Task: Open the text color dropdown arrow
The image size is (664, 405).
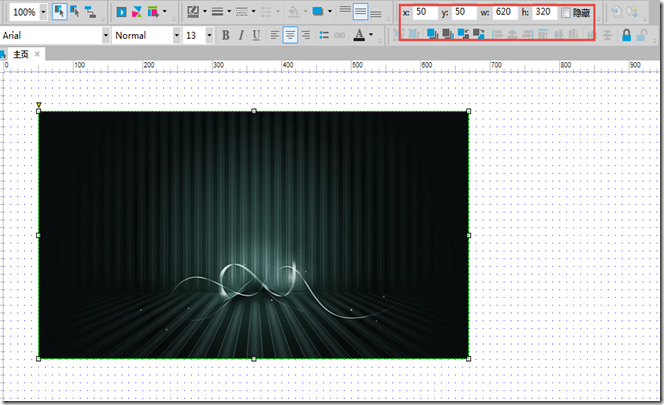Action: click(371, 35)
